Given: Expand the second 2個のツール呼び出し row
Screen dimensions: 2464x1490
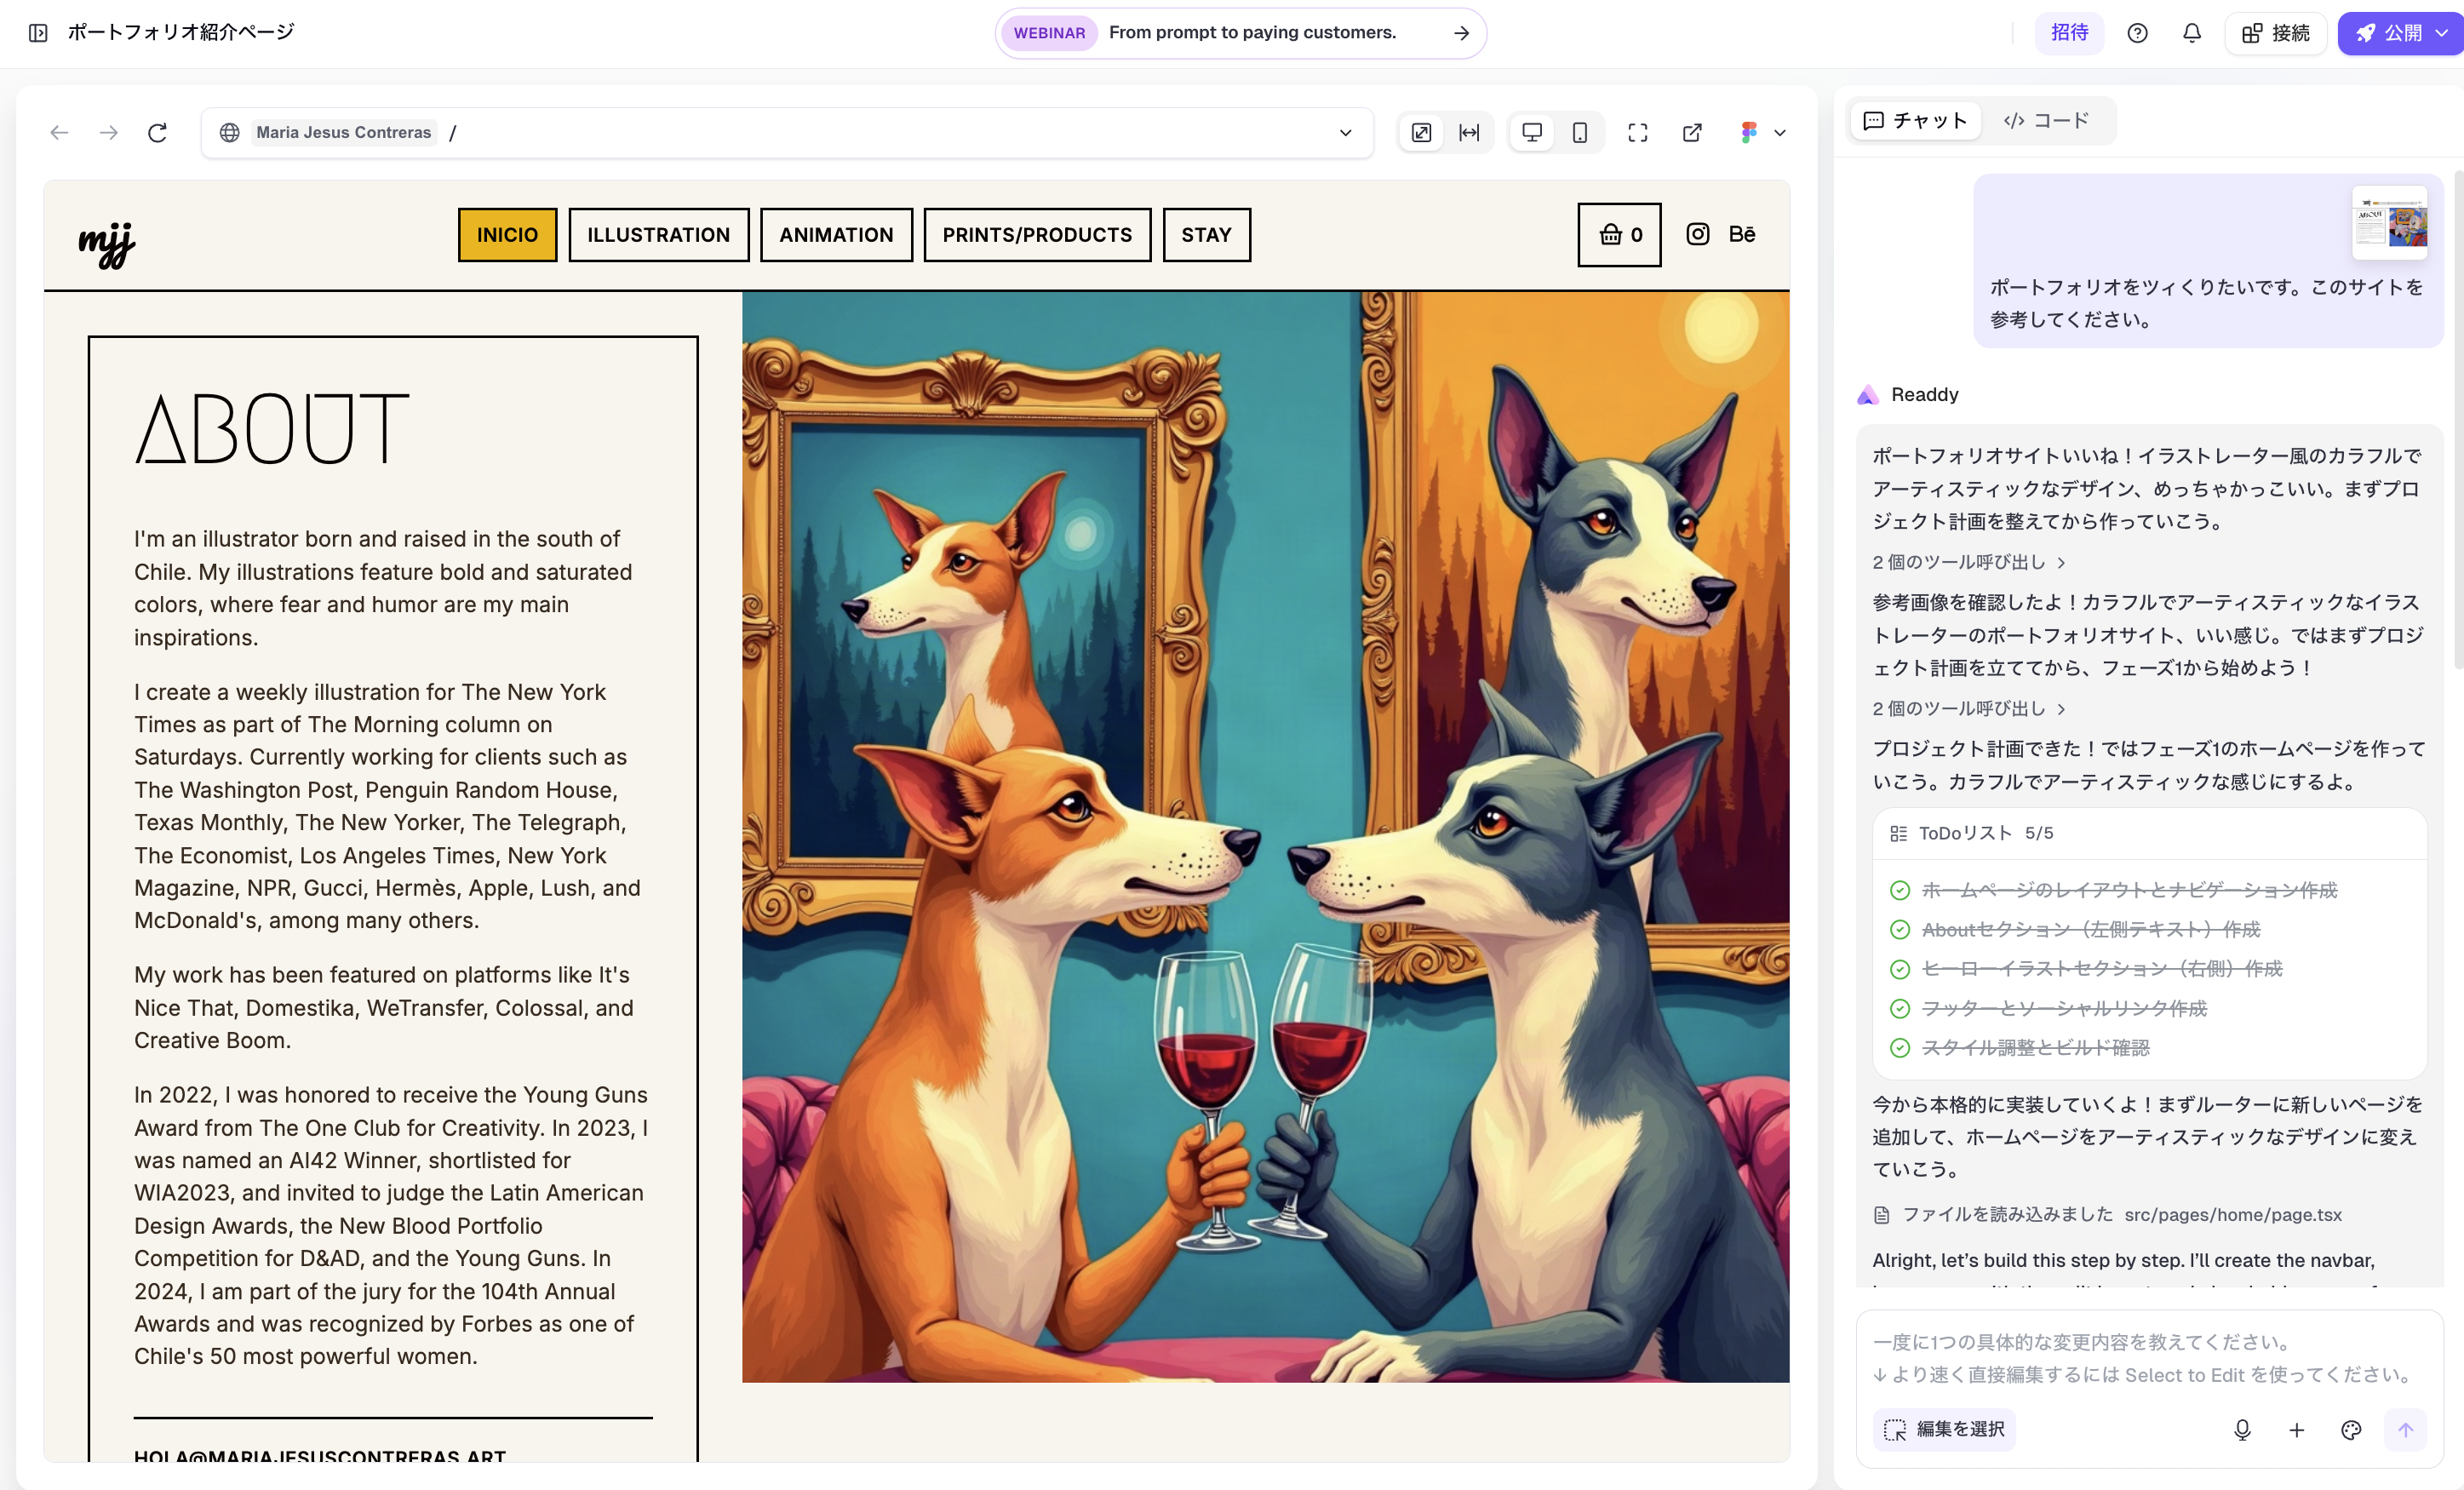Looking at the screenshot, I should click(1968, 708).
